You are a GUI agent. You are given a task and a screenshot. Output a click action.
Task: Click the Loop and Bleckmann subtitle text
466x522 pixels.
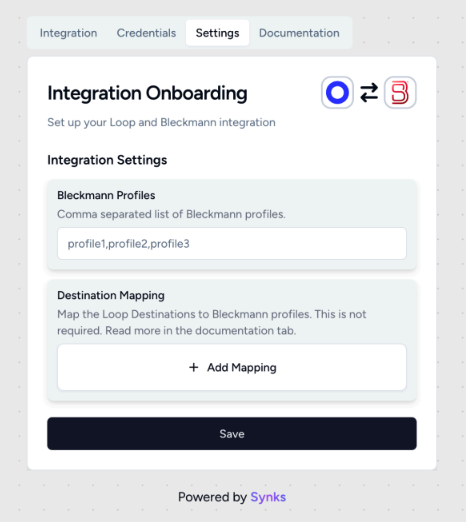161,123
